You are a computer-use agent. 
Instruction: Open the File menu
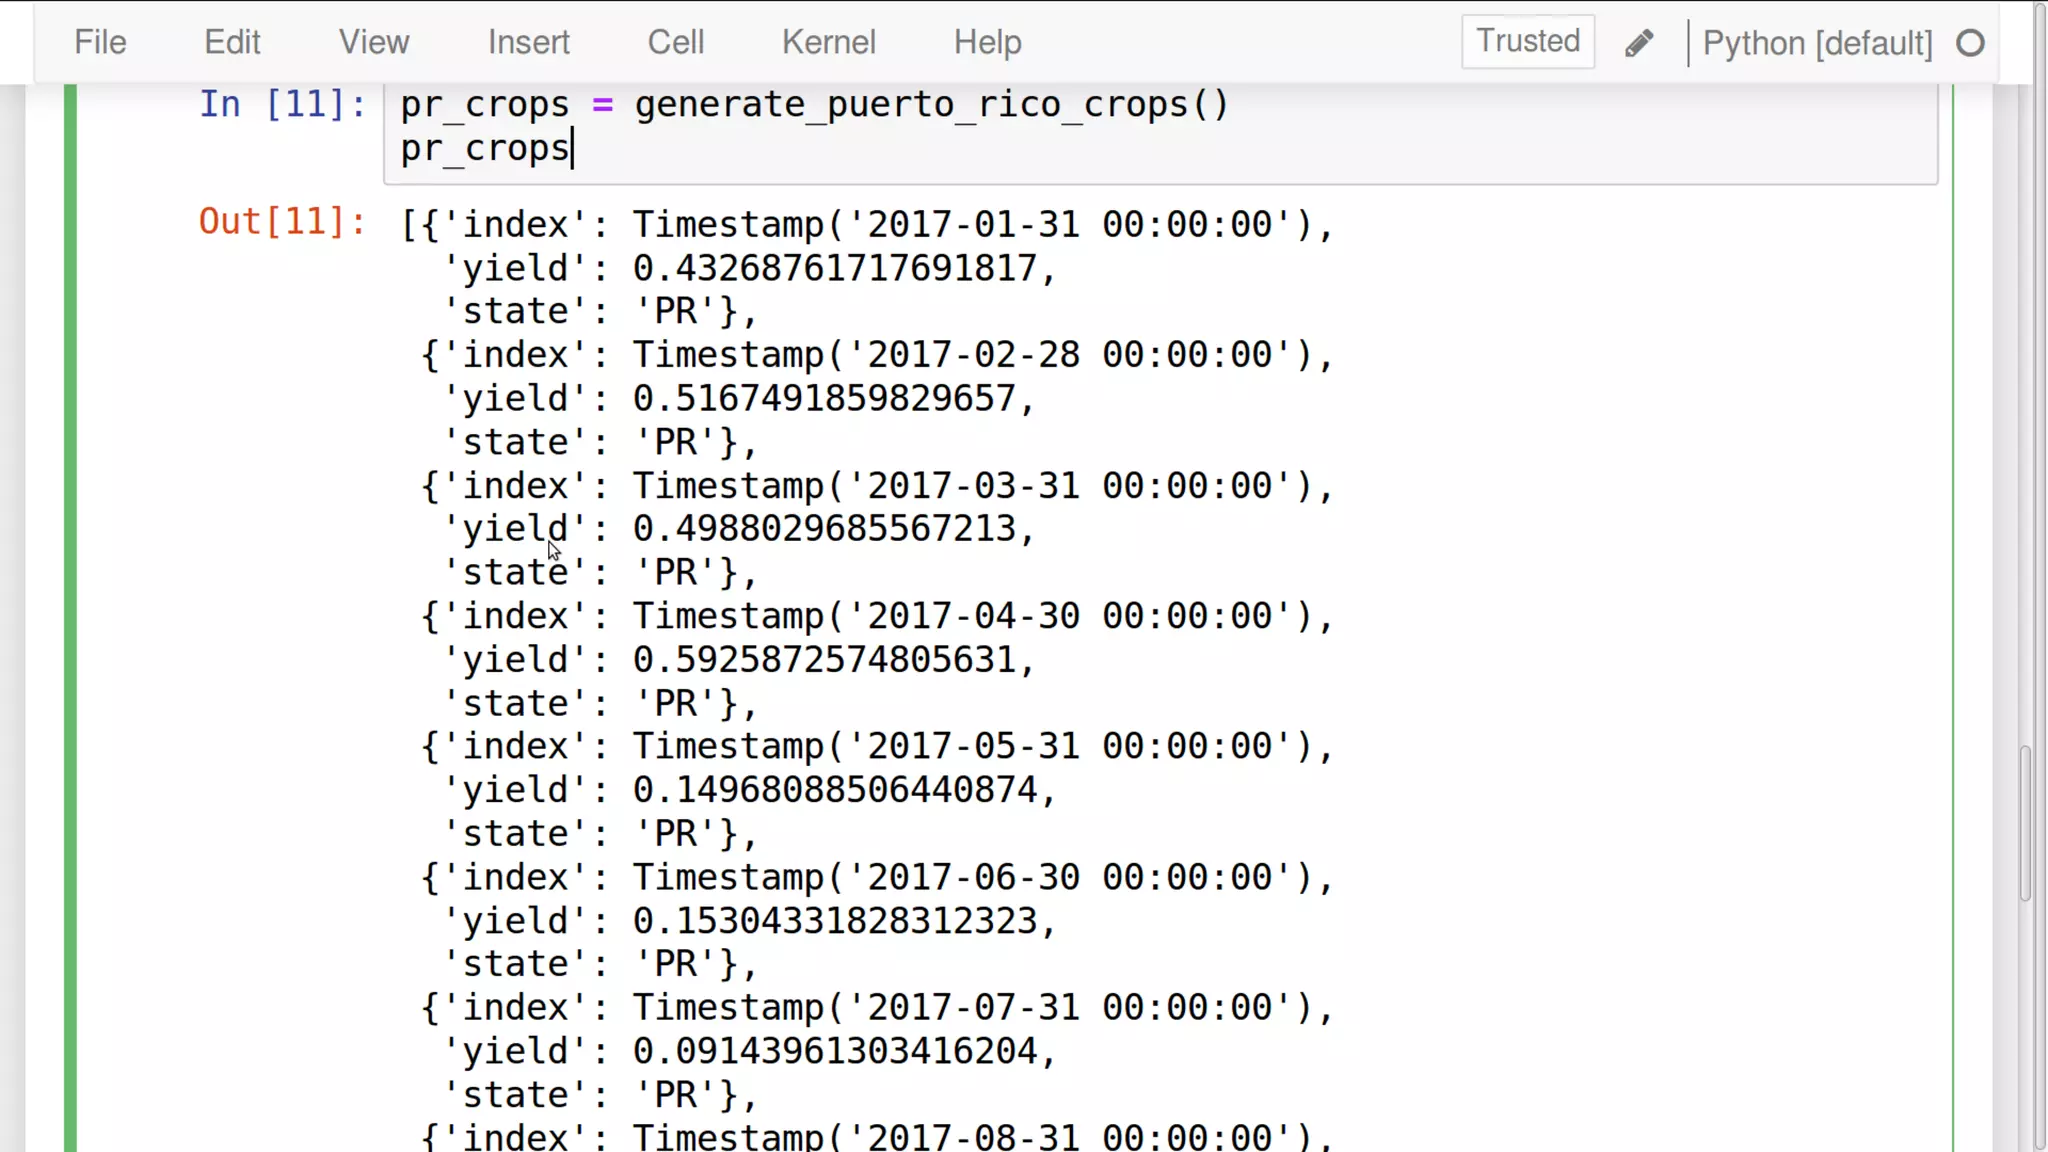coord(100,42)
